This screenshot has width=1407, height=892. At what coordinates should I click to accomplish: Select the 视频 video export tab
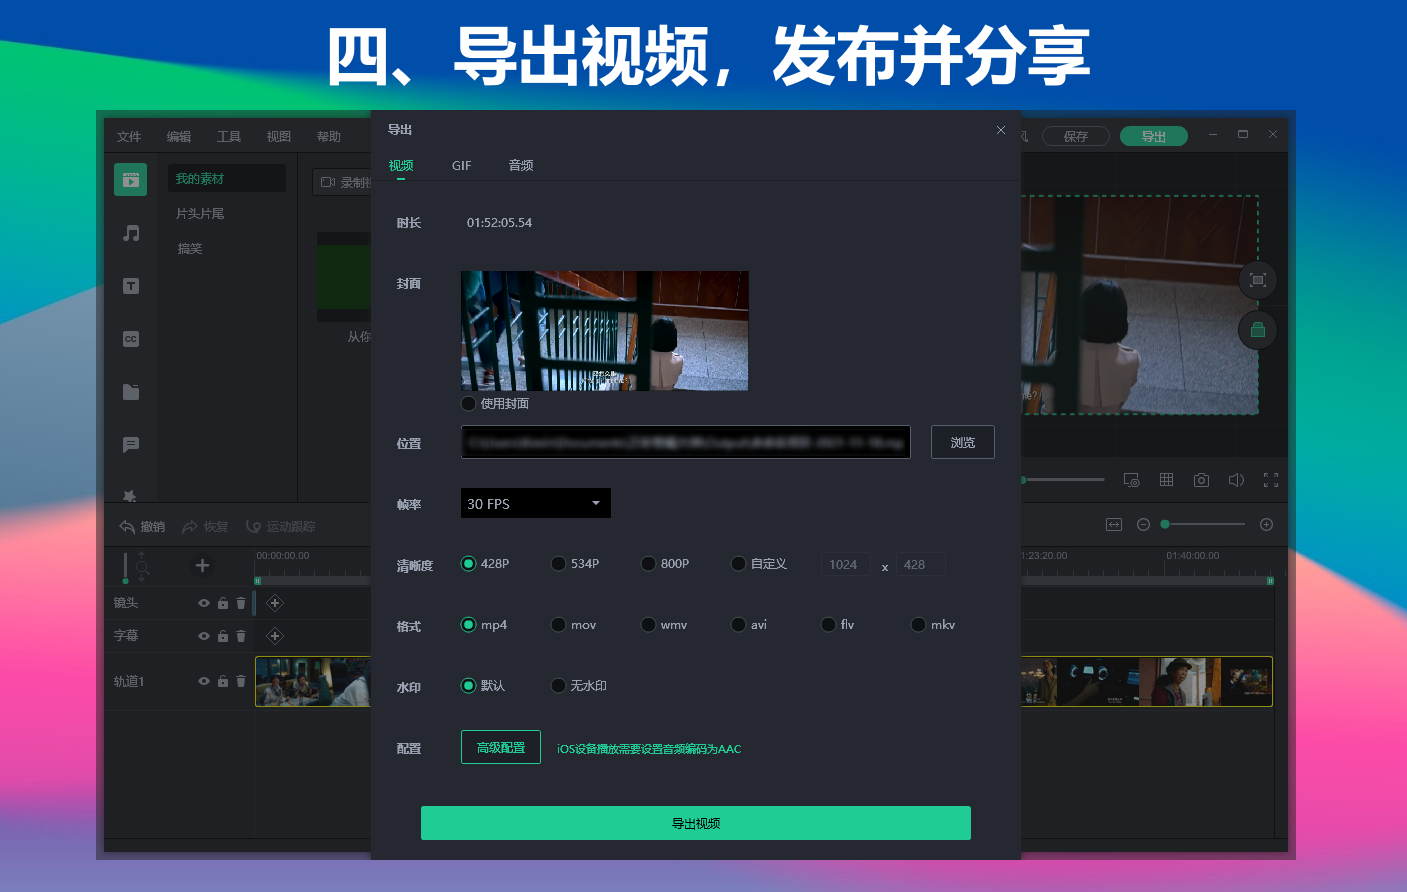(x=401, y=166)
